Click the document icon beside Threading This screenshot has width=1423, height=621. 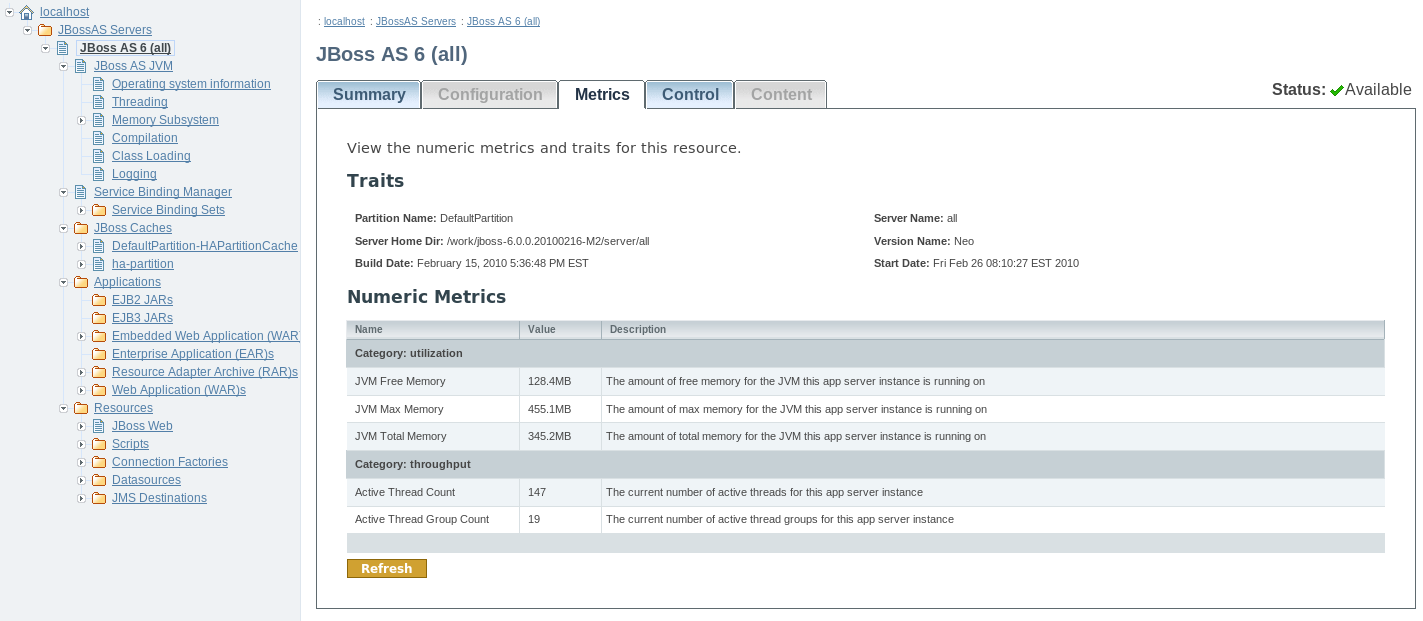(x=99, y=102)
